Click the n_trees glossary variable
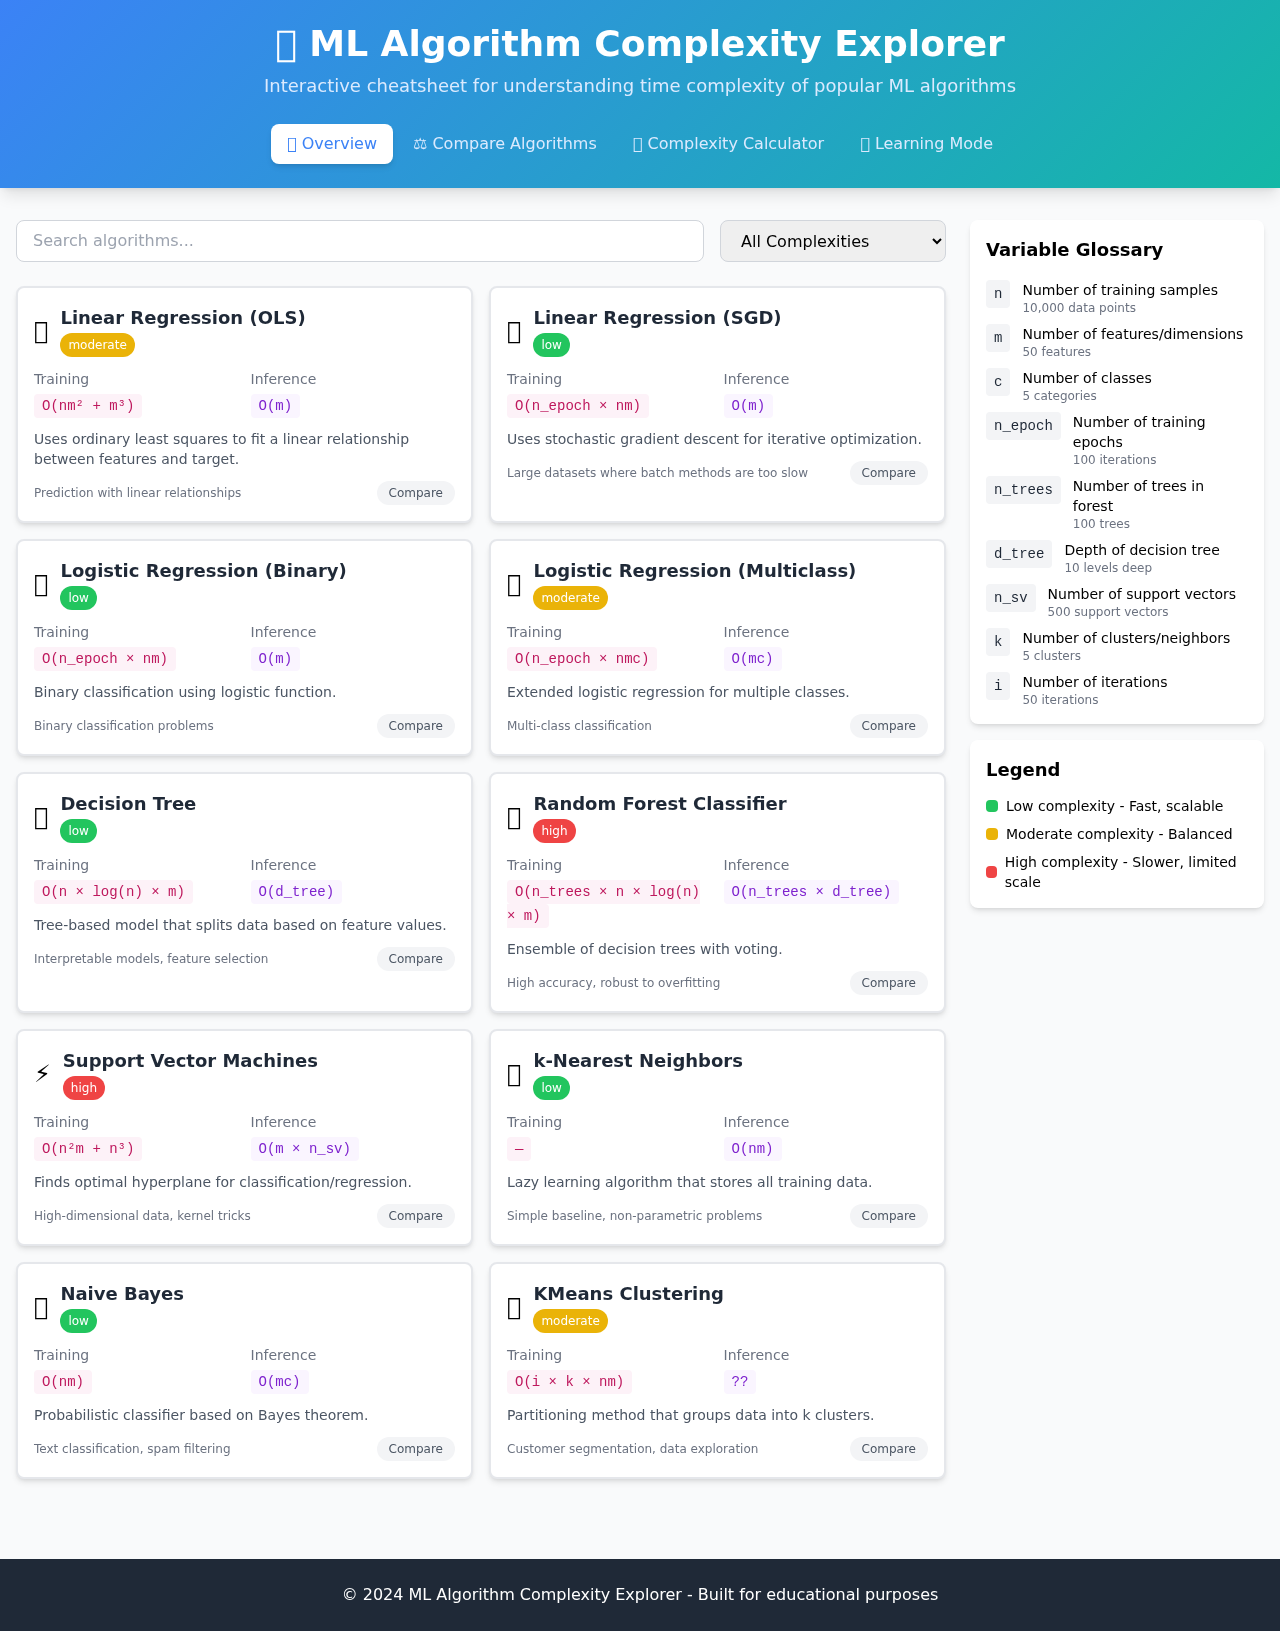The width and height of the screenshot is (1280, 1631). [x=1023, y=490]
